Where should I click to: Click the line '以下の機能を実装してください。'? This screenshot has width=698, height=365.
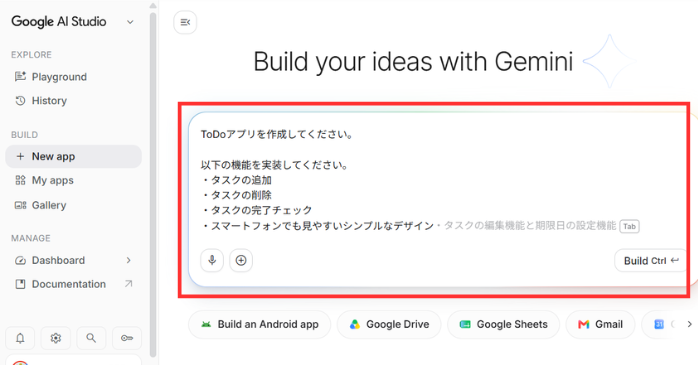click(274, 165)
